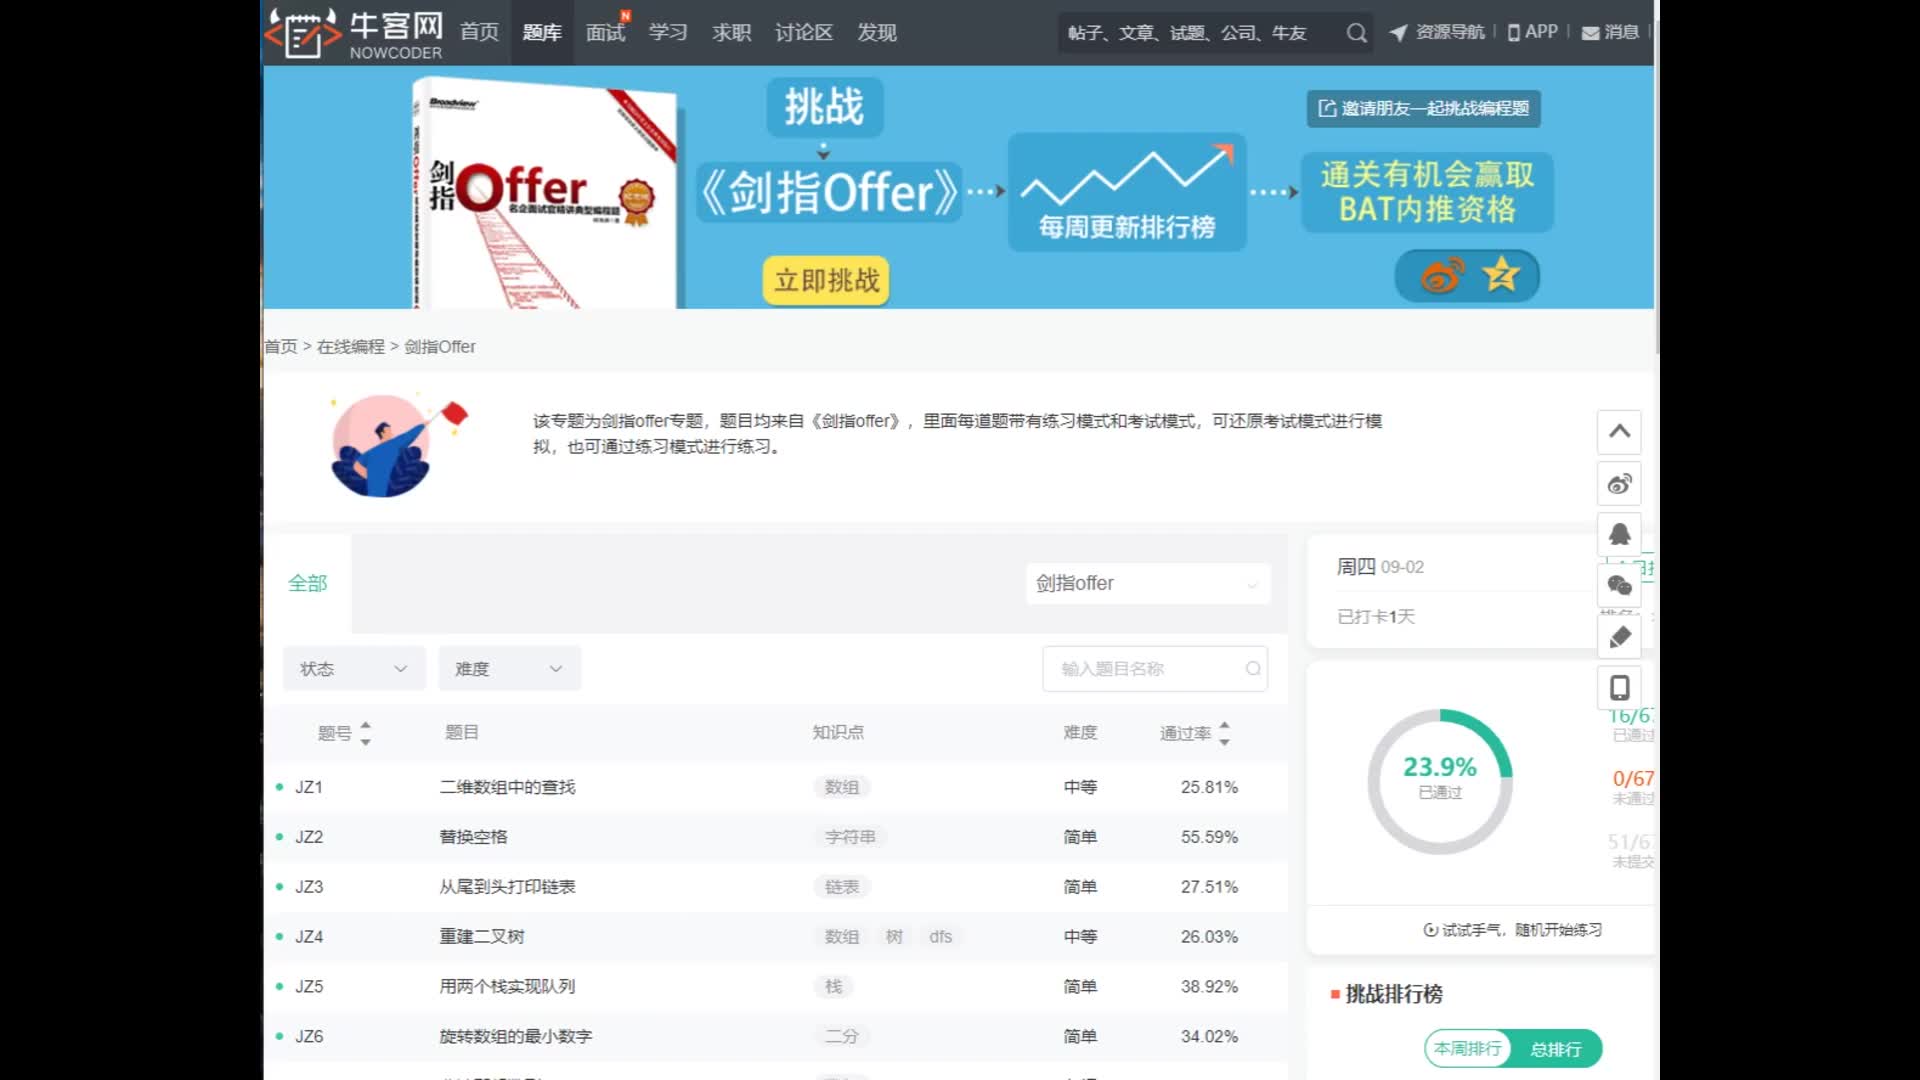1920x1080 pixels.
Task: Click search icon in problem name field
Action: pyautogui.click(x=1252, y=669)
